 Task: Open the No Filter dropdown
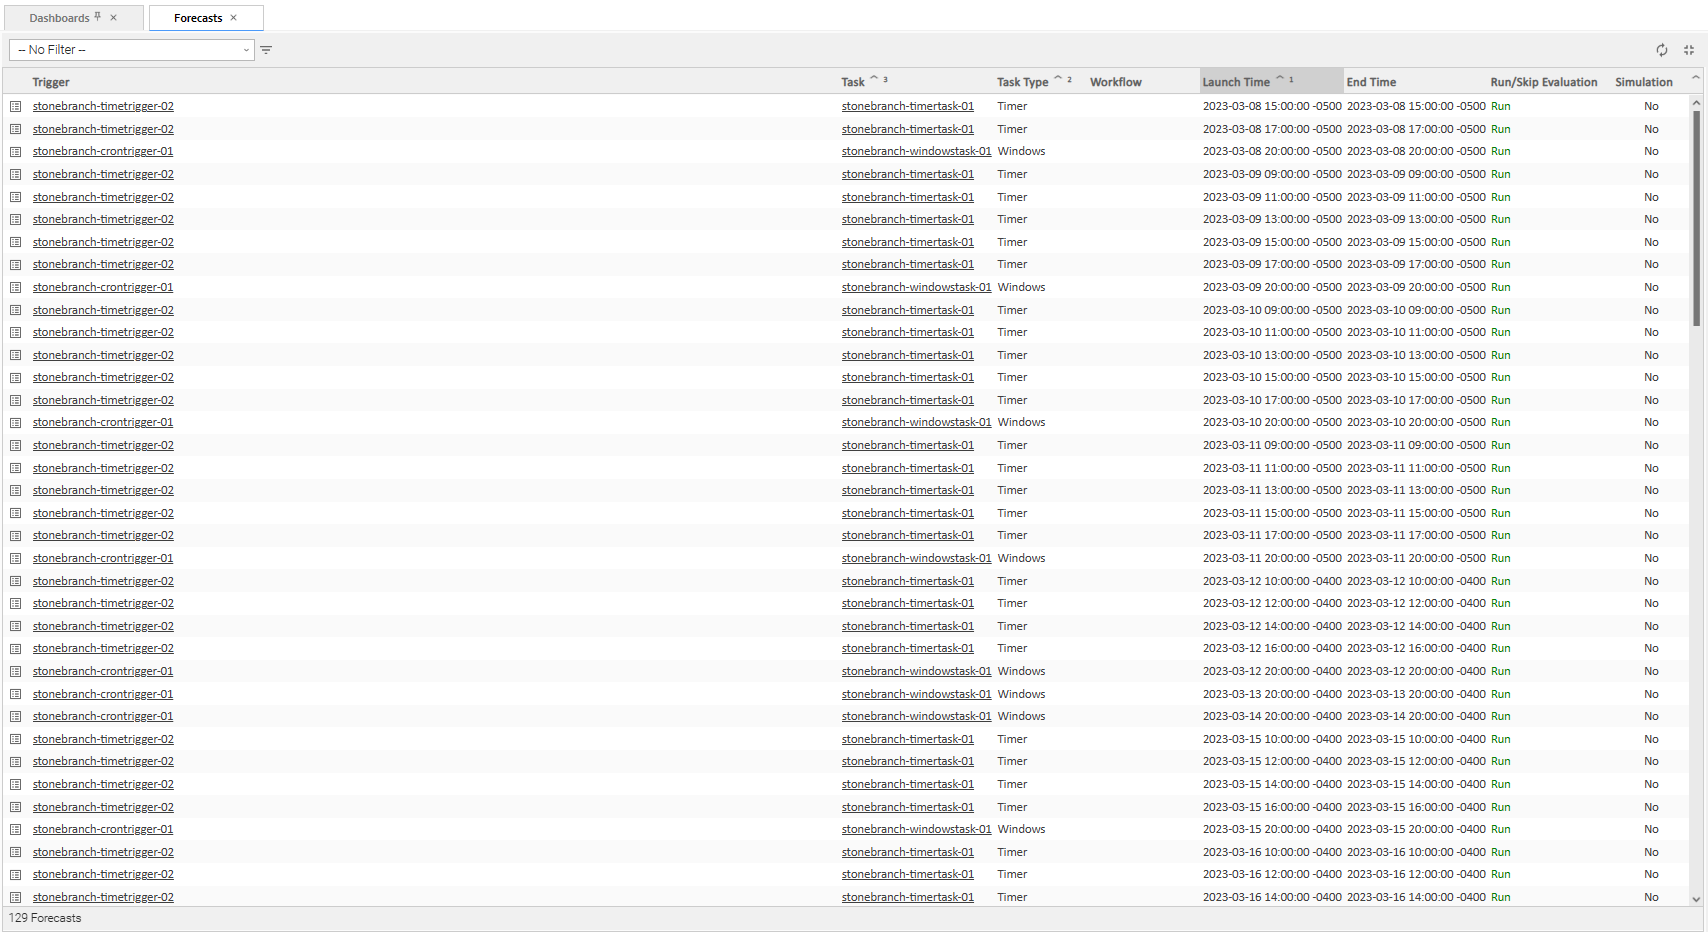132,50
